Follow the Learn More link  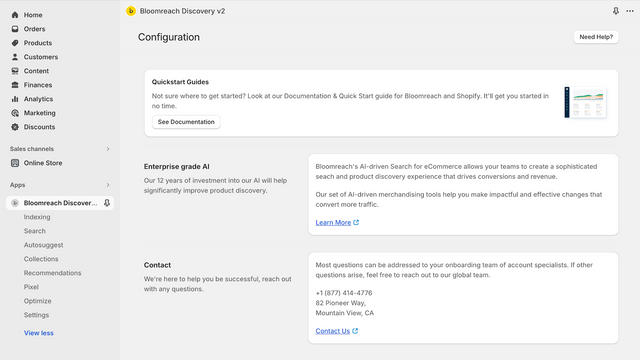coord(333,222)
